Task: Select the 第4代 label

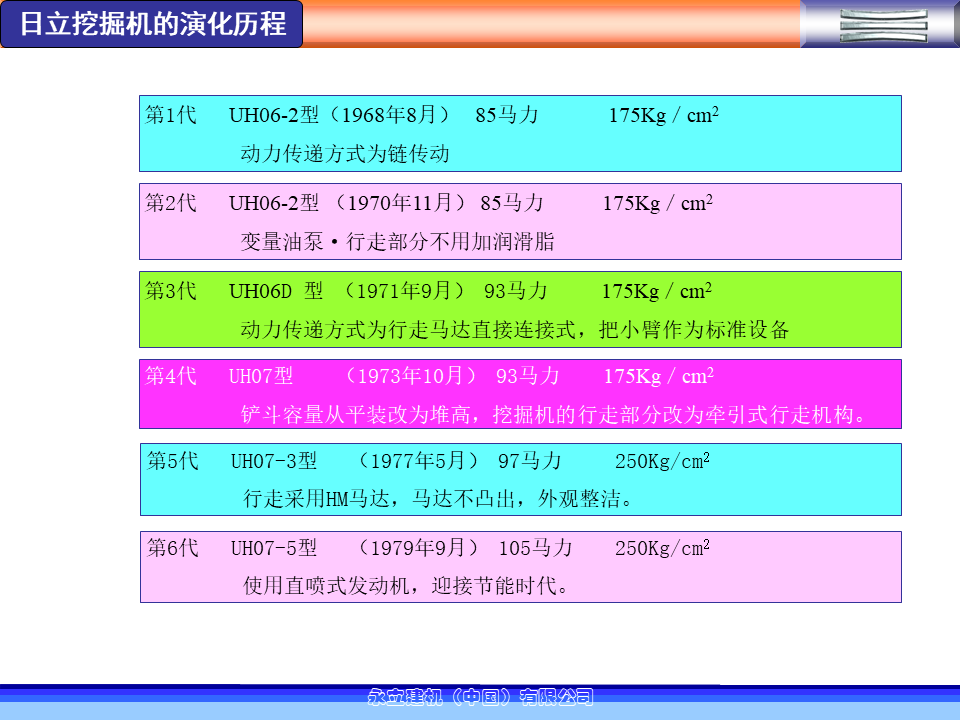Action: coord(171,376)
